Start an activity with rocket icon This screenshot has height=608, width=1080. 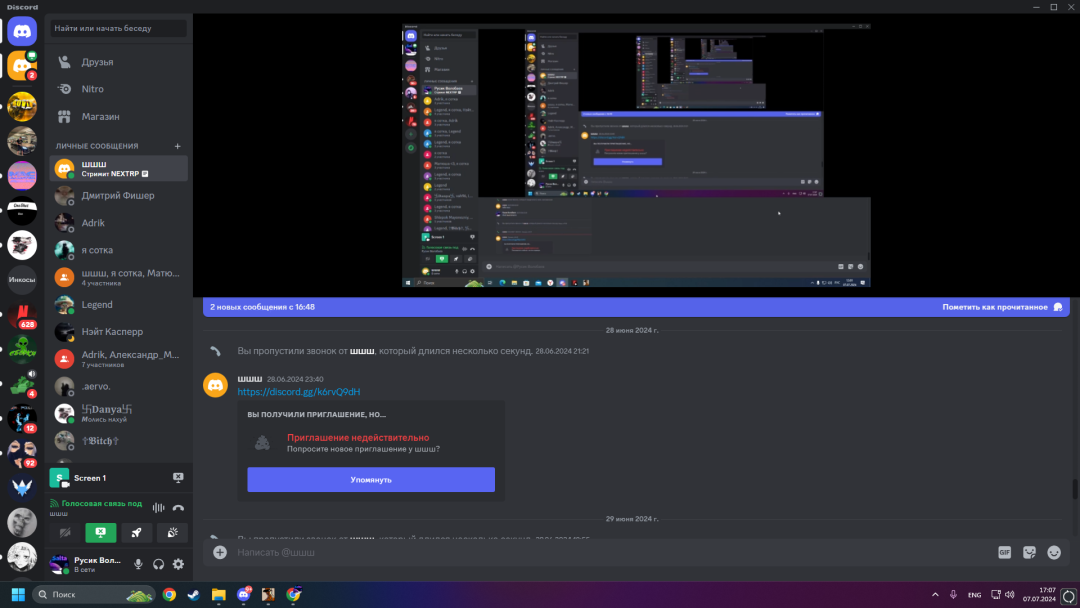pyautogui.click(x=136, y=532)
